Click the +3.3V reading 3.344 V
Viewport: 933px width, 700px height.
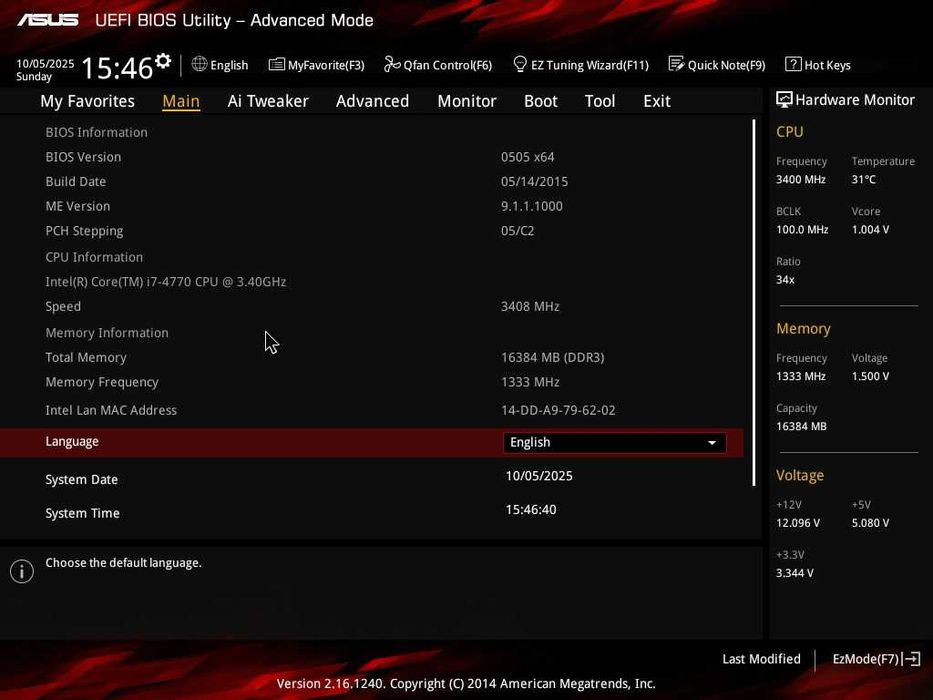pyautogui.click(x=794, y=573)
